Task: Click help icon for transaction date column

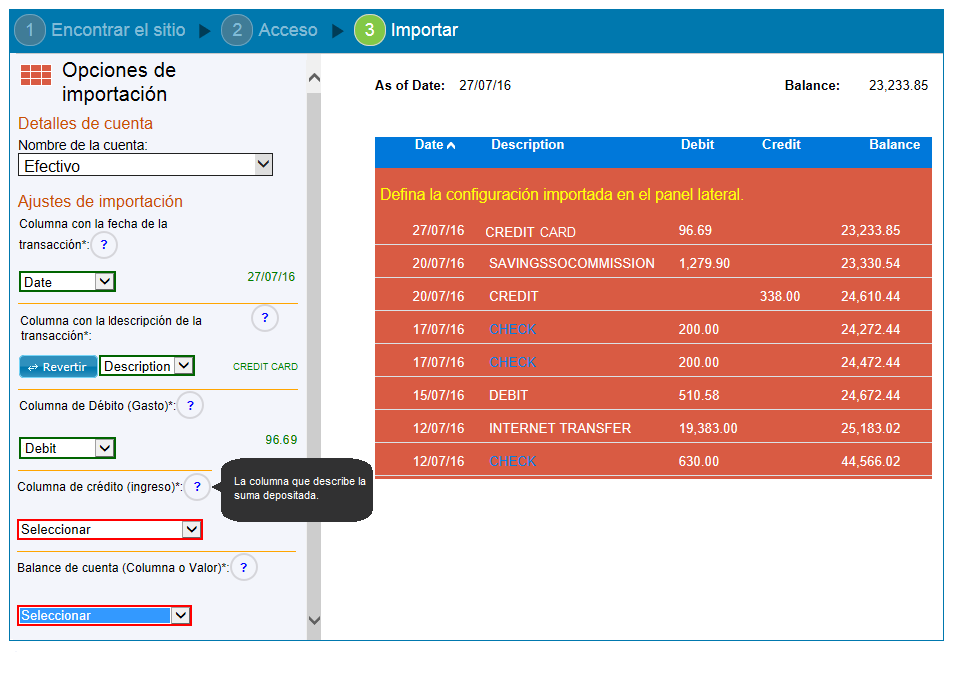Action: point(104,245)
